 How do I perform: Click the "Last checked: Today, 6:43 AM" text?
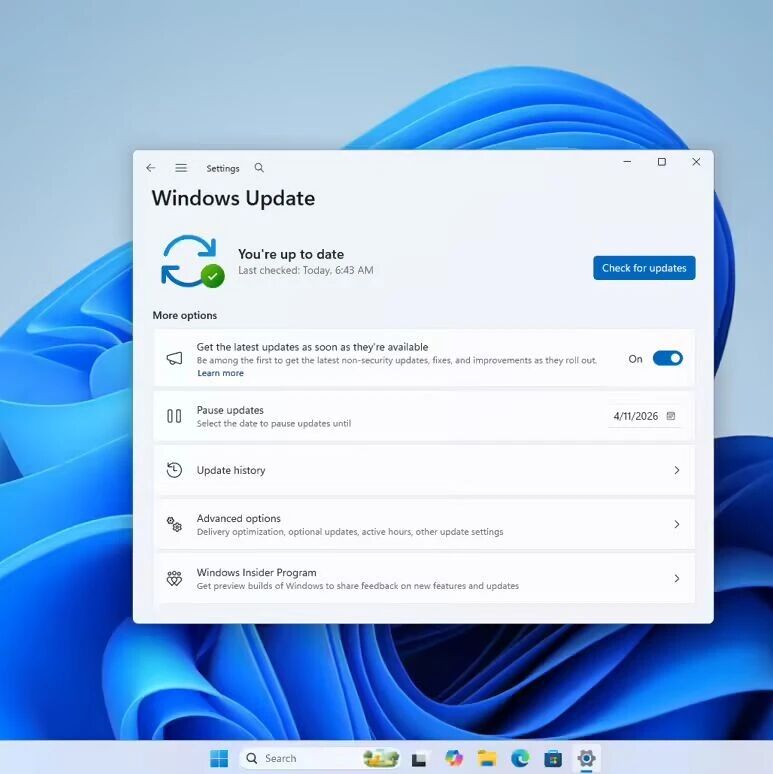coord(306,271)
